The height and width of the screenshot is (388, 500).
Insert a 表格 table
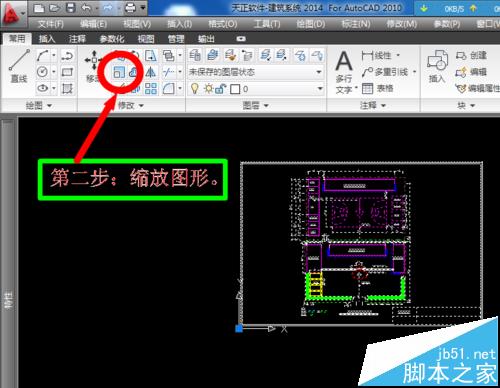click(x=378, y=88)
